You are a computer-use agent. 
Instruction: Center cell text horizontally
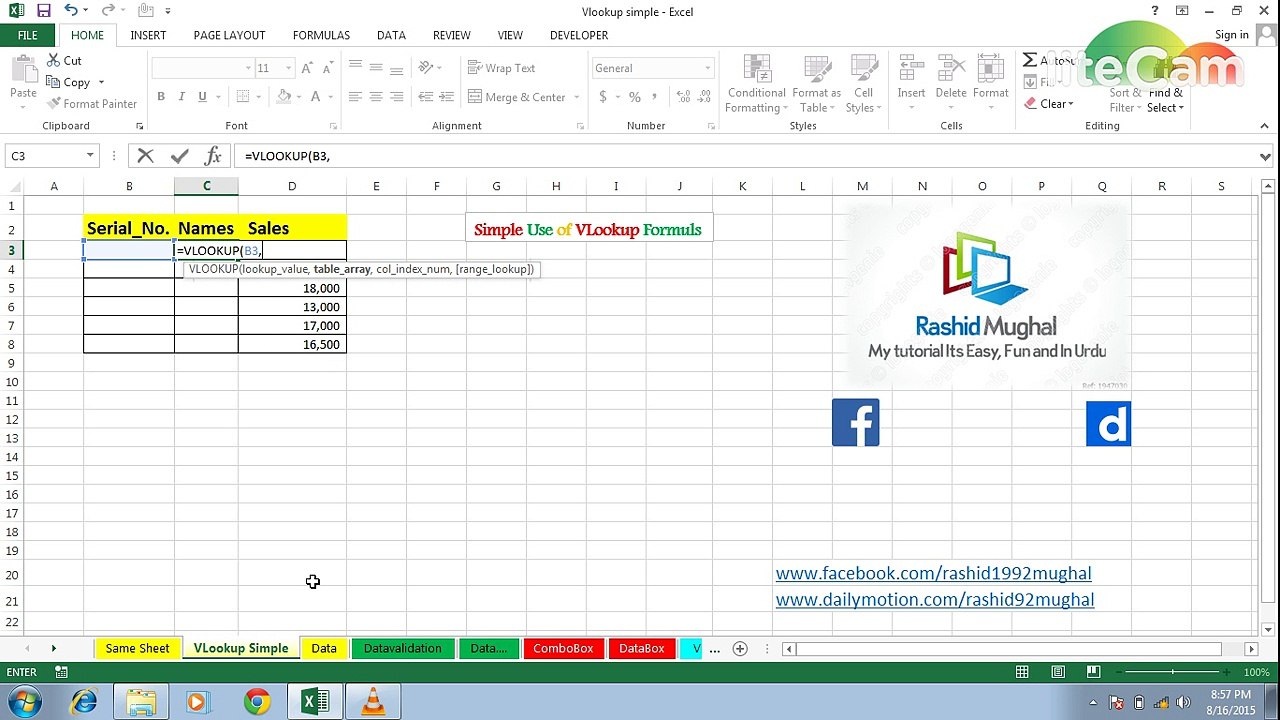(x=376, y=97)
